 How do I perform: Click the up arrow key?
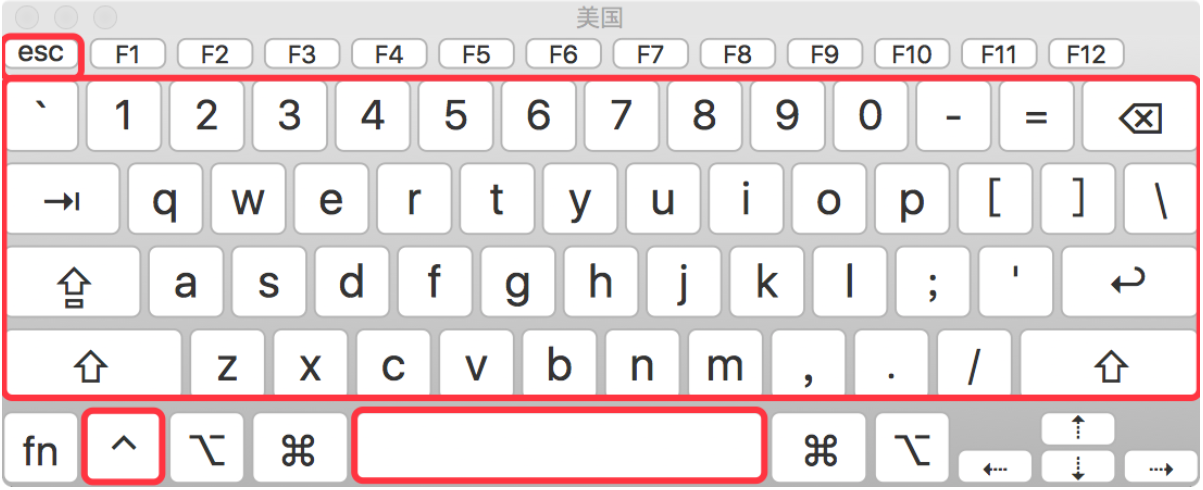coord(1078,430)
